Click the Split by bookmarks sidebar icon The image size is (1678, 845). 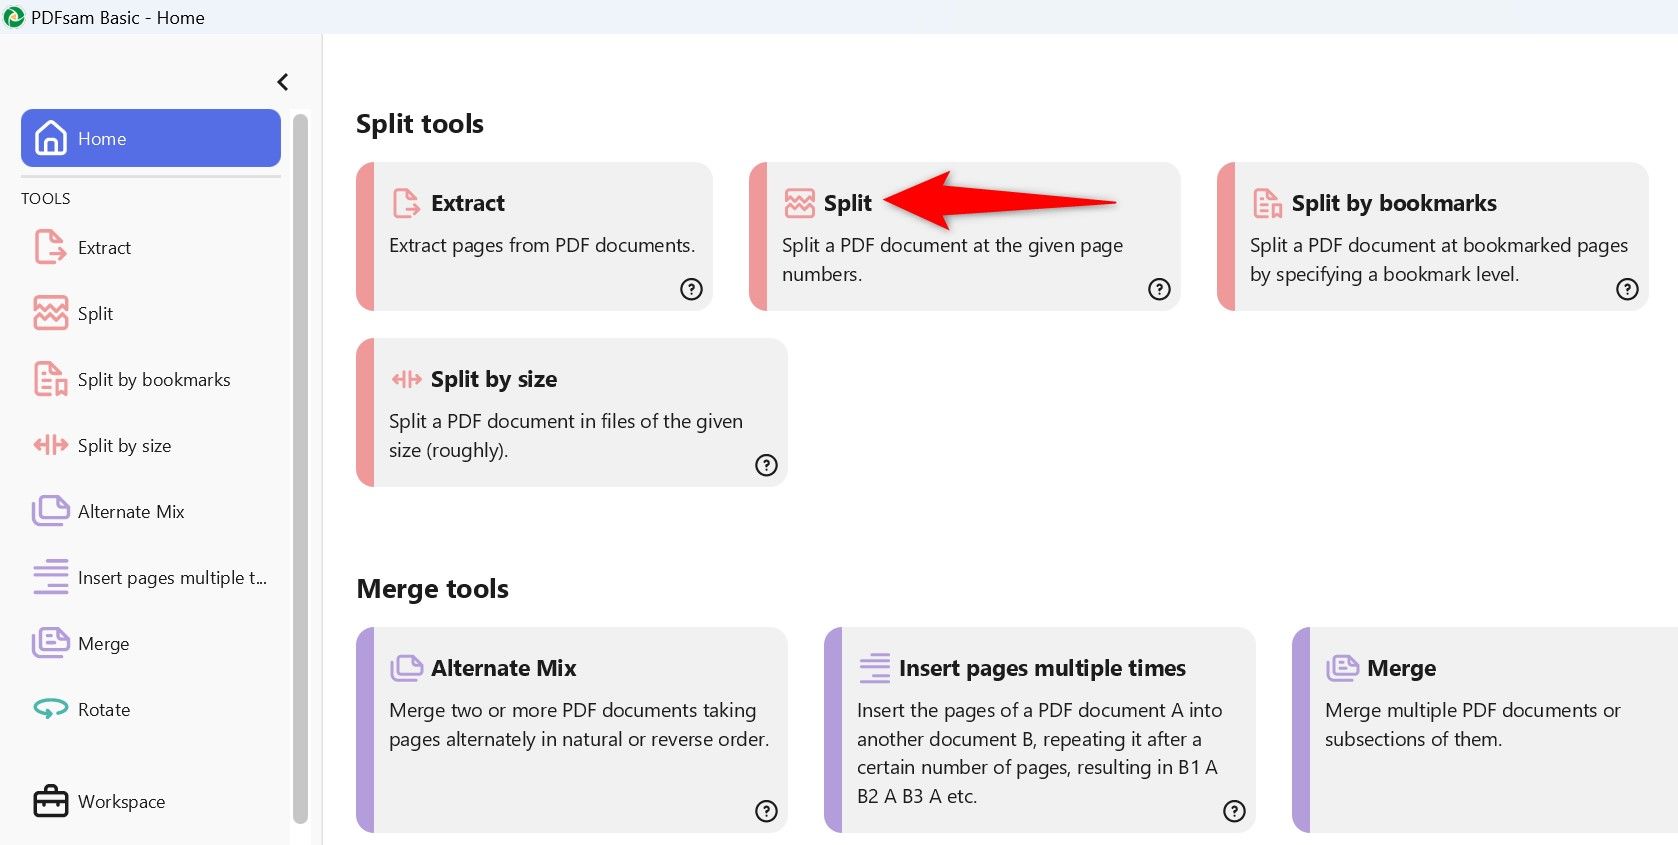[50, 379]
